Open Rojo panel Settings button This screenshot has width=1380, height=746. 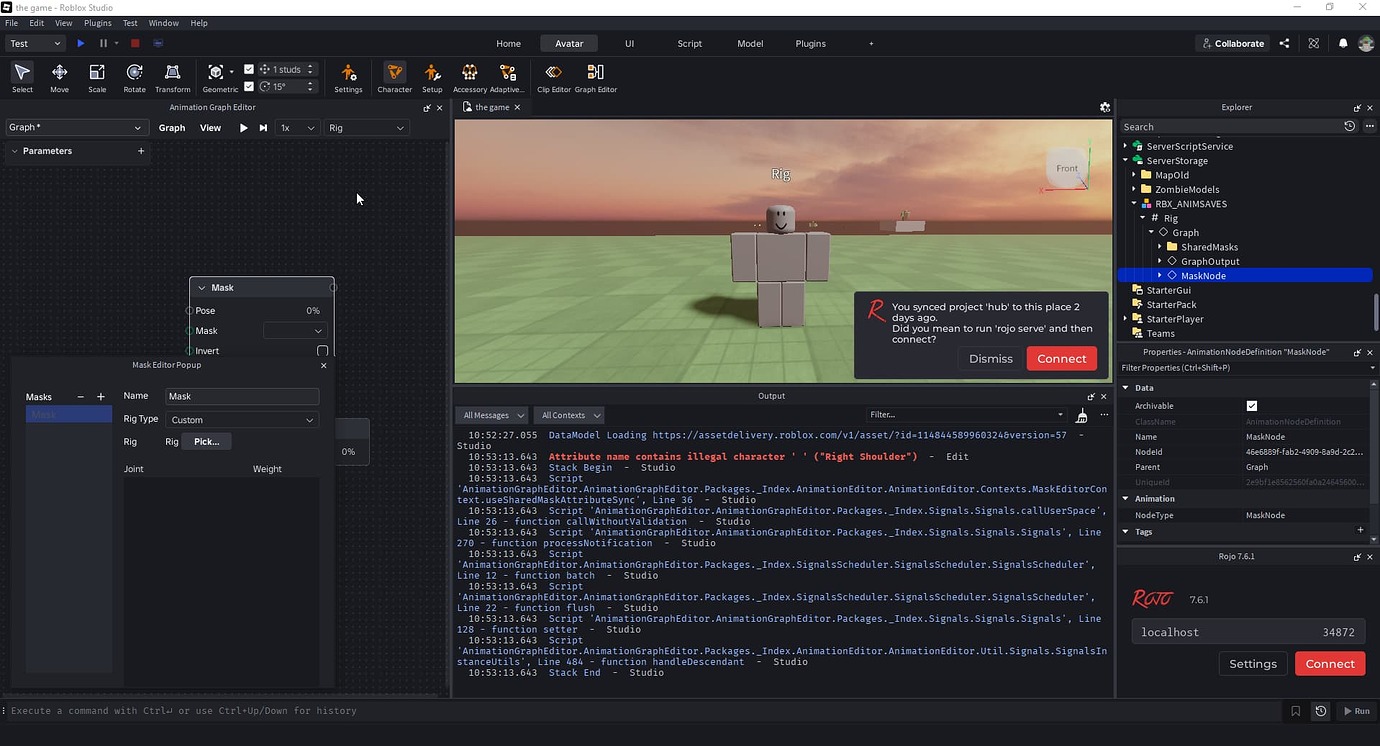pyautogui.click(x=1253, y=664)
